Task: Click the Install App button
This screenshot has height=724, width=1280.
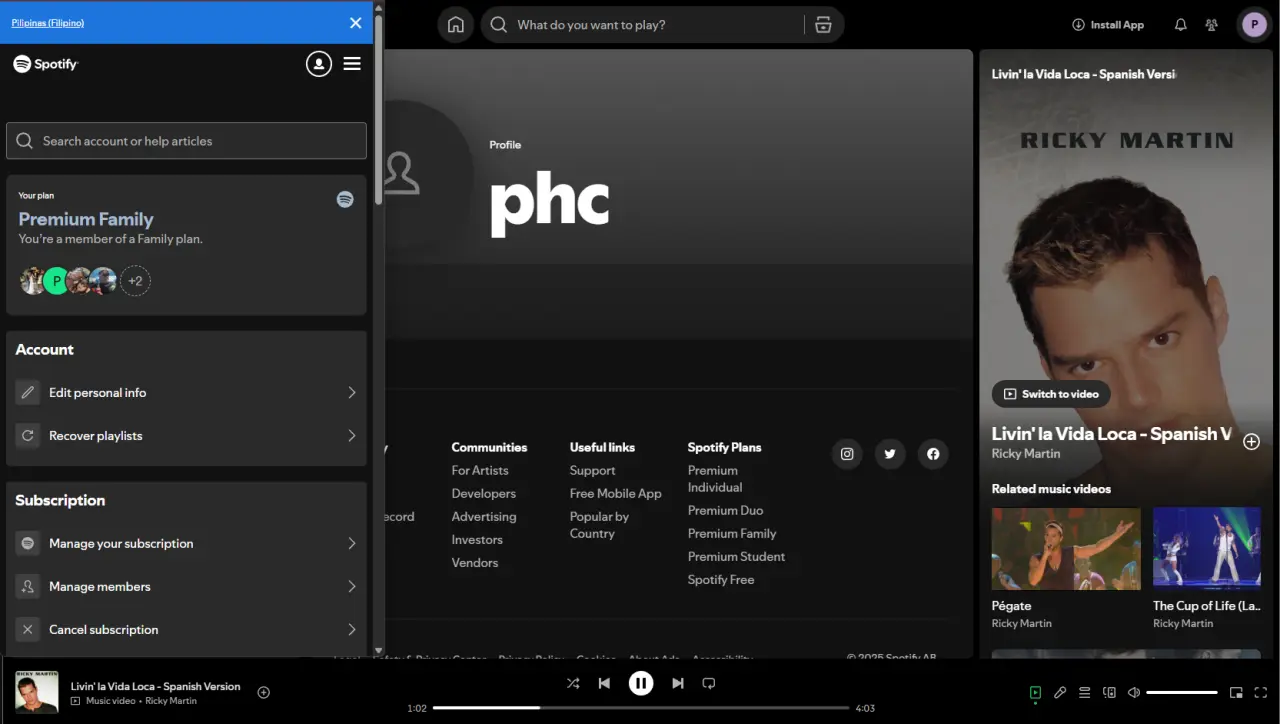Action: pos(1108,25)
